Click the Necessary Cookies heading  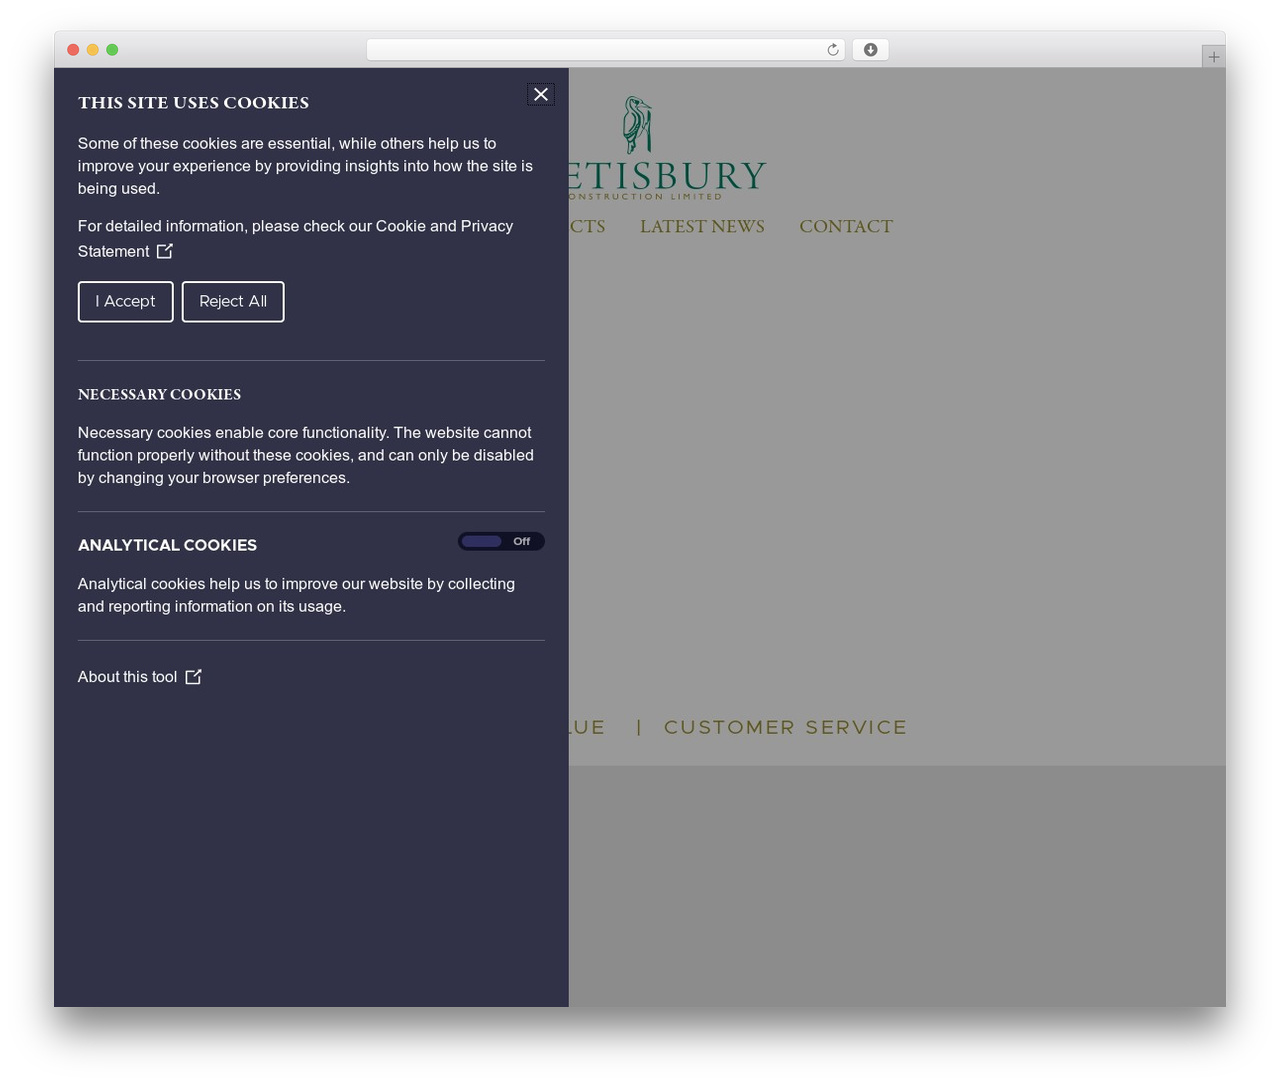tap(160, 394)
